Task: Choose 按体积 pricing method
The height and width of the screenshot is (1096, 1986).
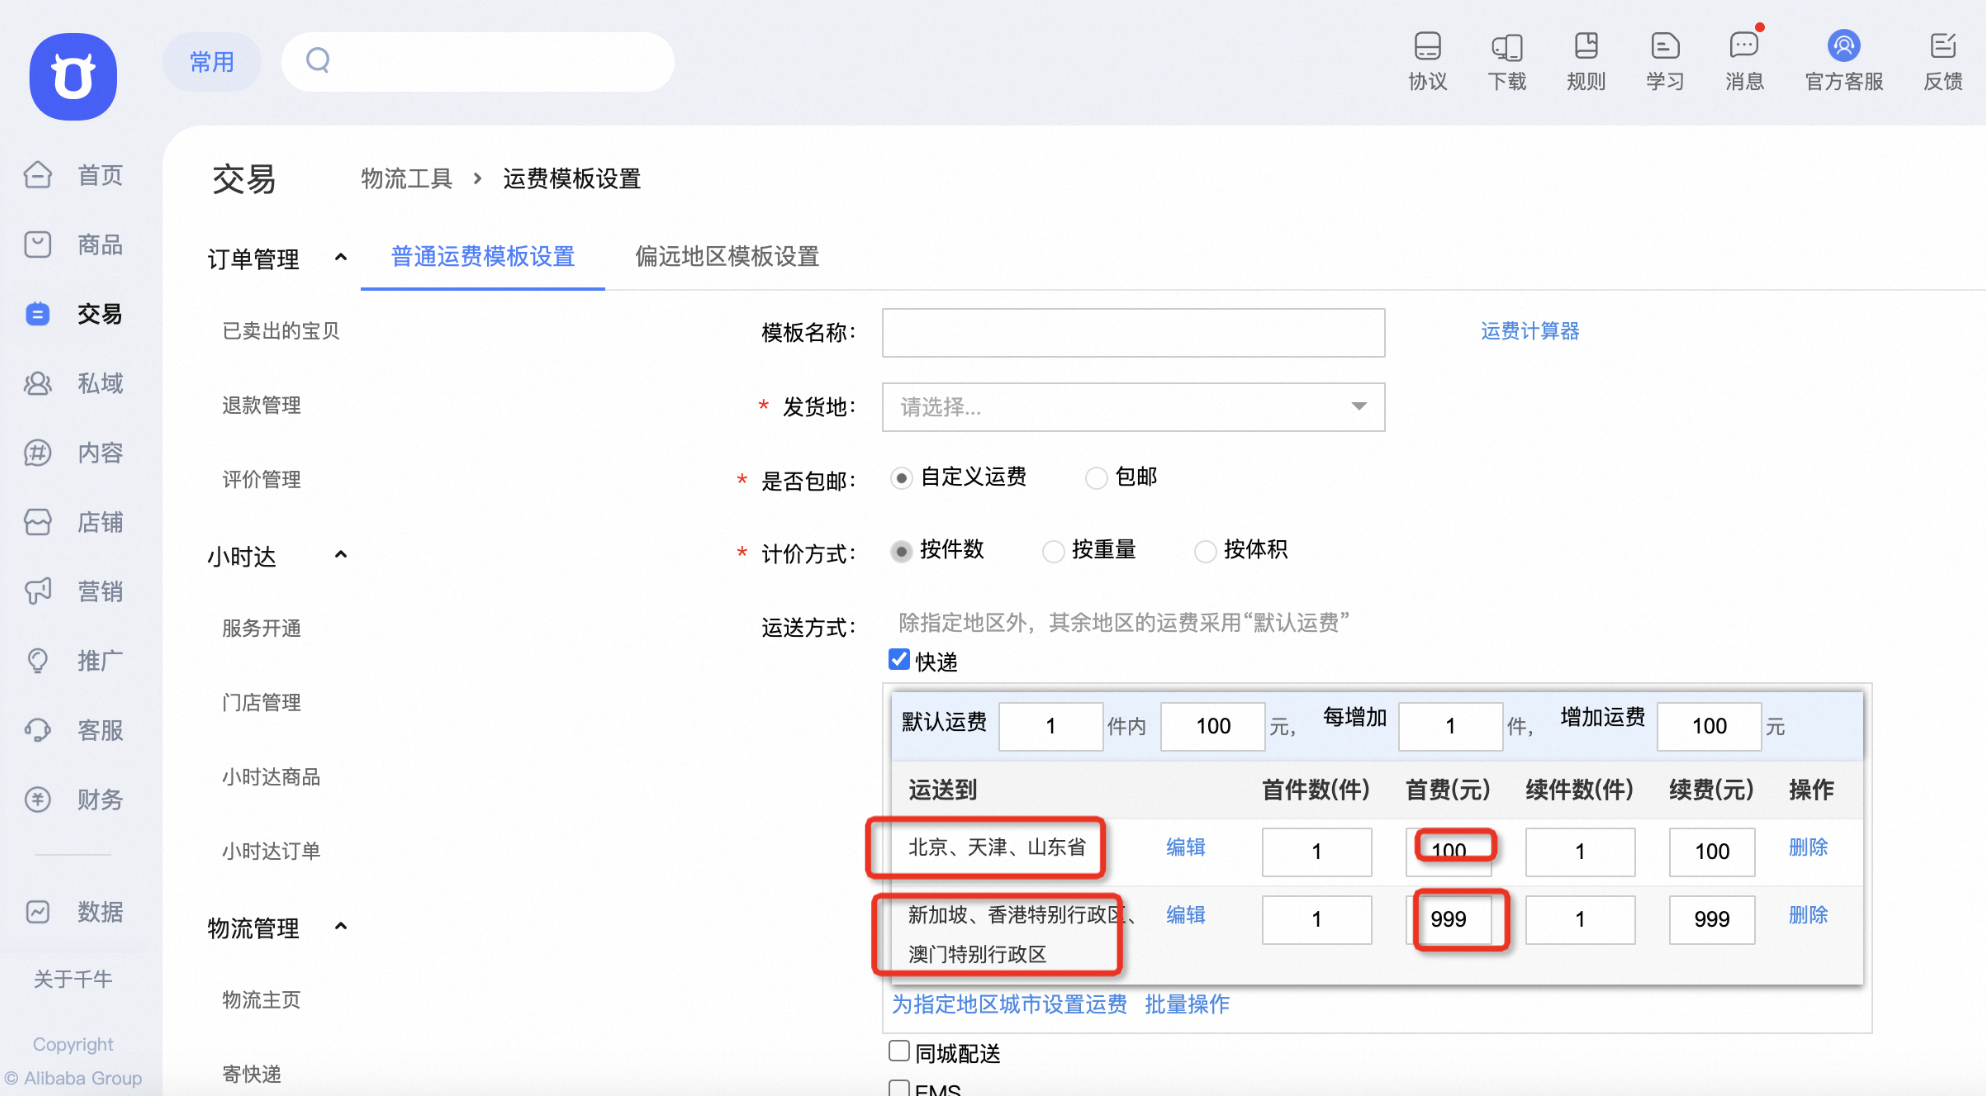Action: pyautogui.click(x=1205, y=551)
